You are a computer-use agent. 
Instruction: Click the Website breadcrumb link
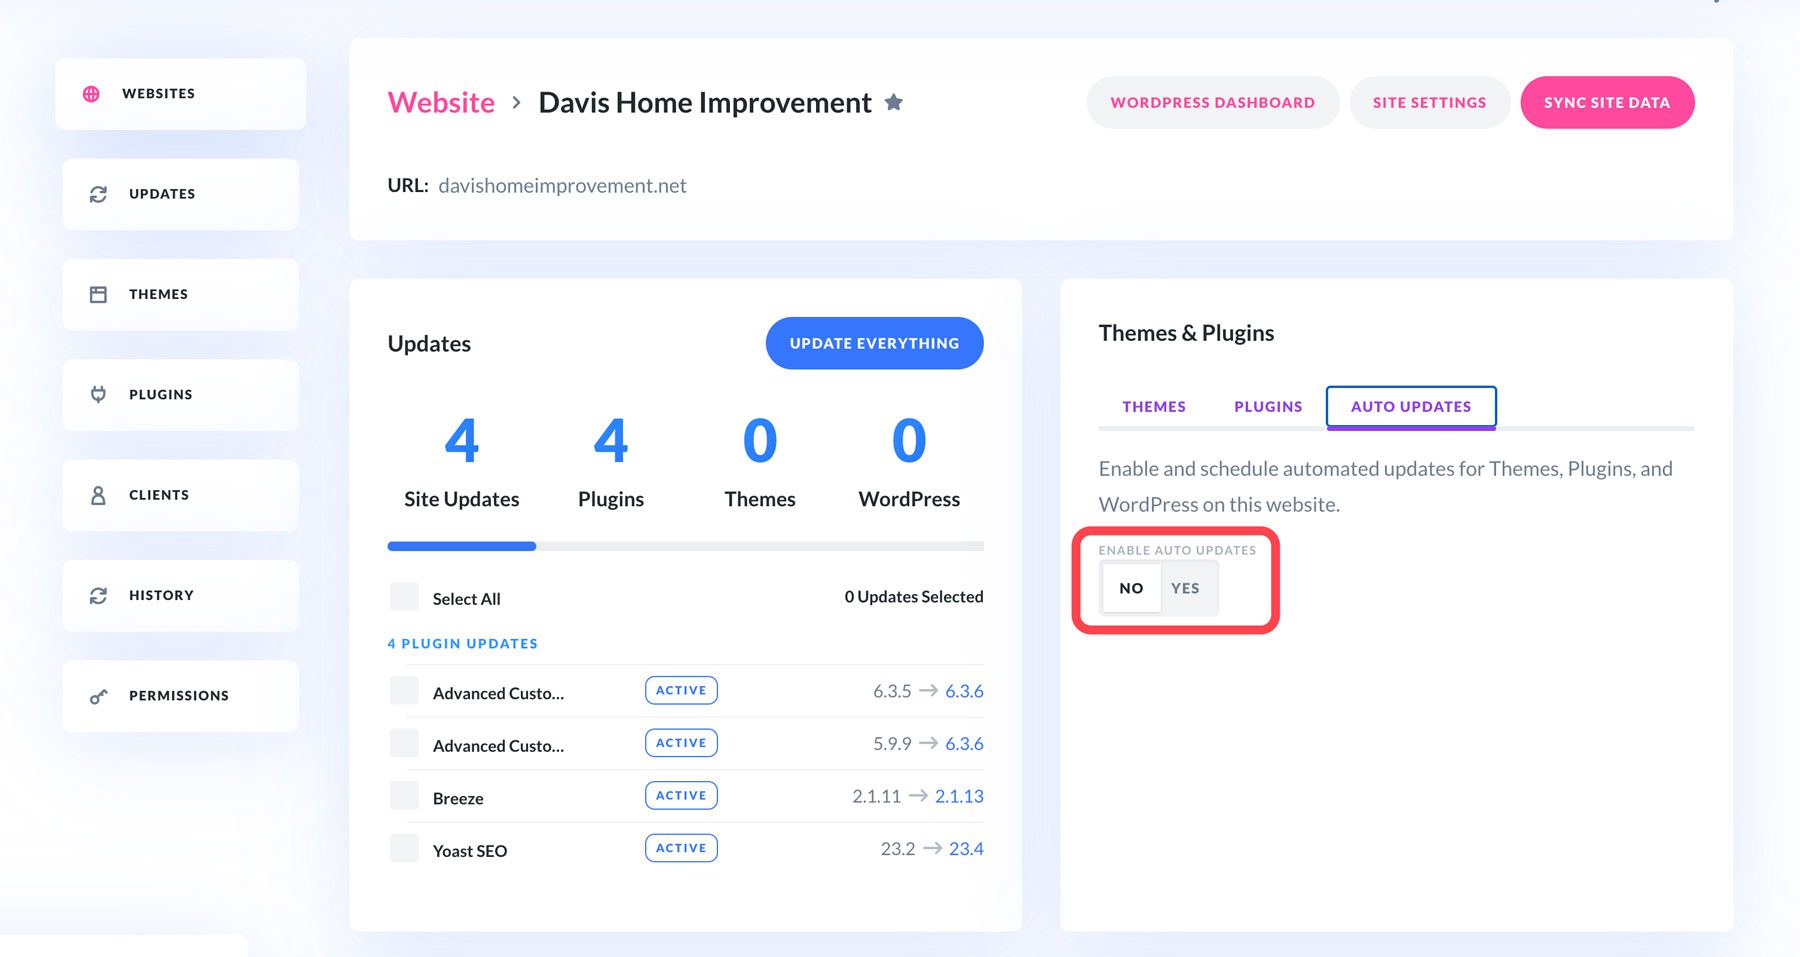(440, 102)
